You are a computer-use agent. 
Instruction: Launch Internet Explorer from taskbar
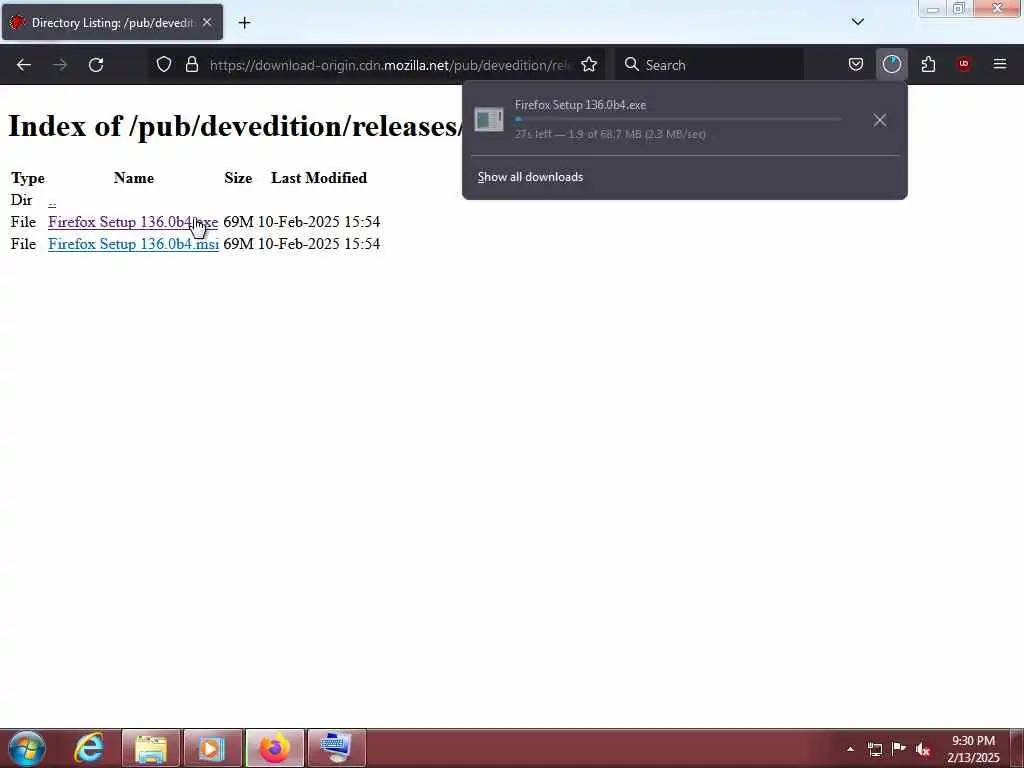coord(89,748)
